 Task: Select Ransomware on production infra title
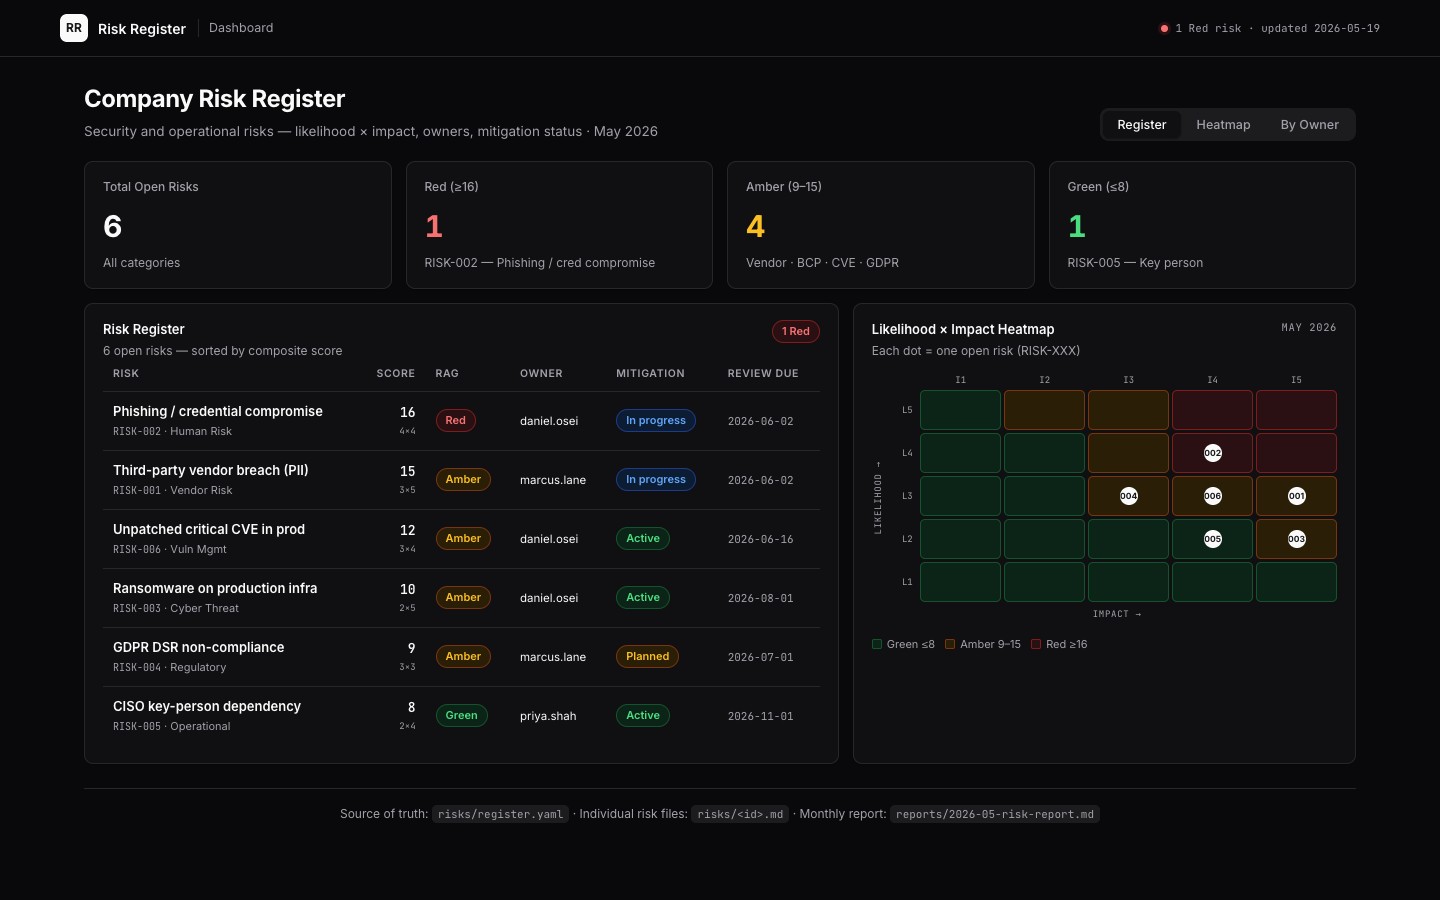coord(215,588)
